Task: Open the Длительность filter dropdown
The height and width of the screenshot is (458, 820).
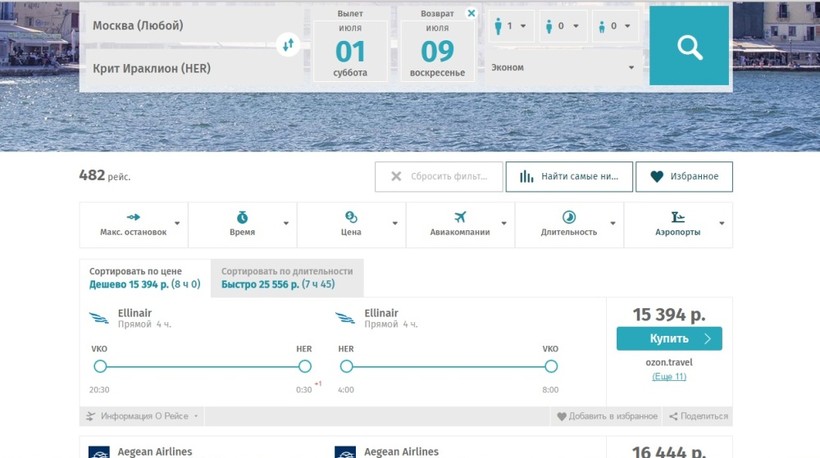Action: pyautogui.click(x=569, y=224)
